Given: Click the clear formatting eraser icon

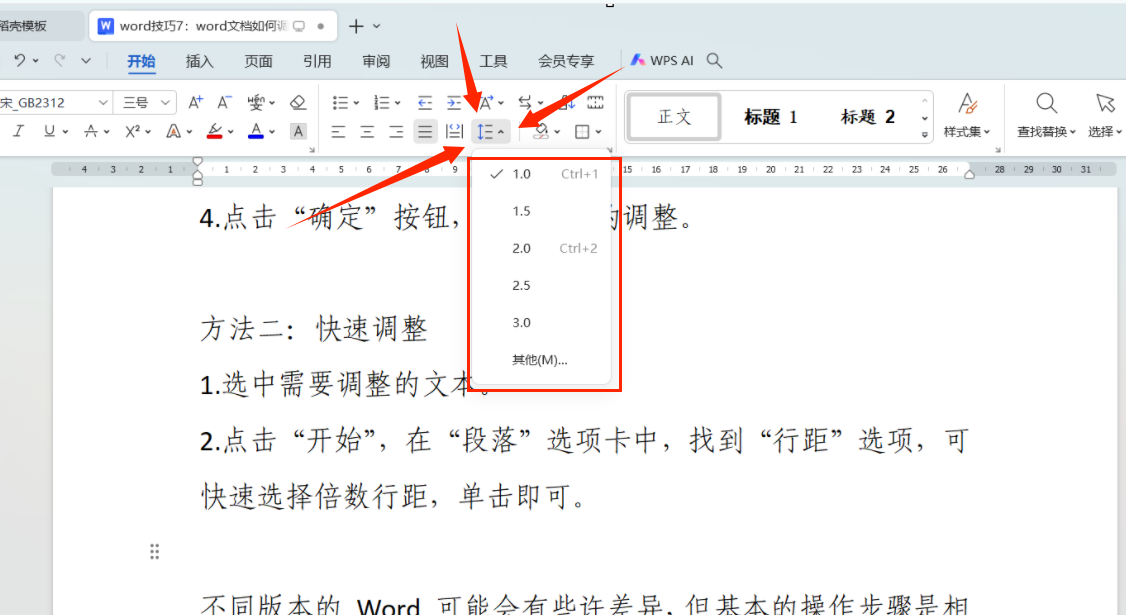Looking at the screenshot, I should point(298,103).
